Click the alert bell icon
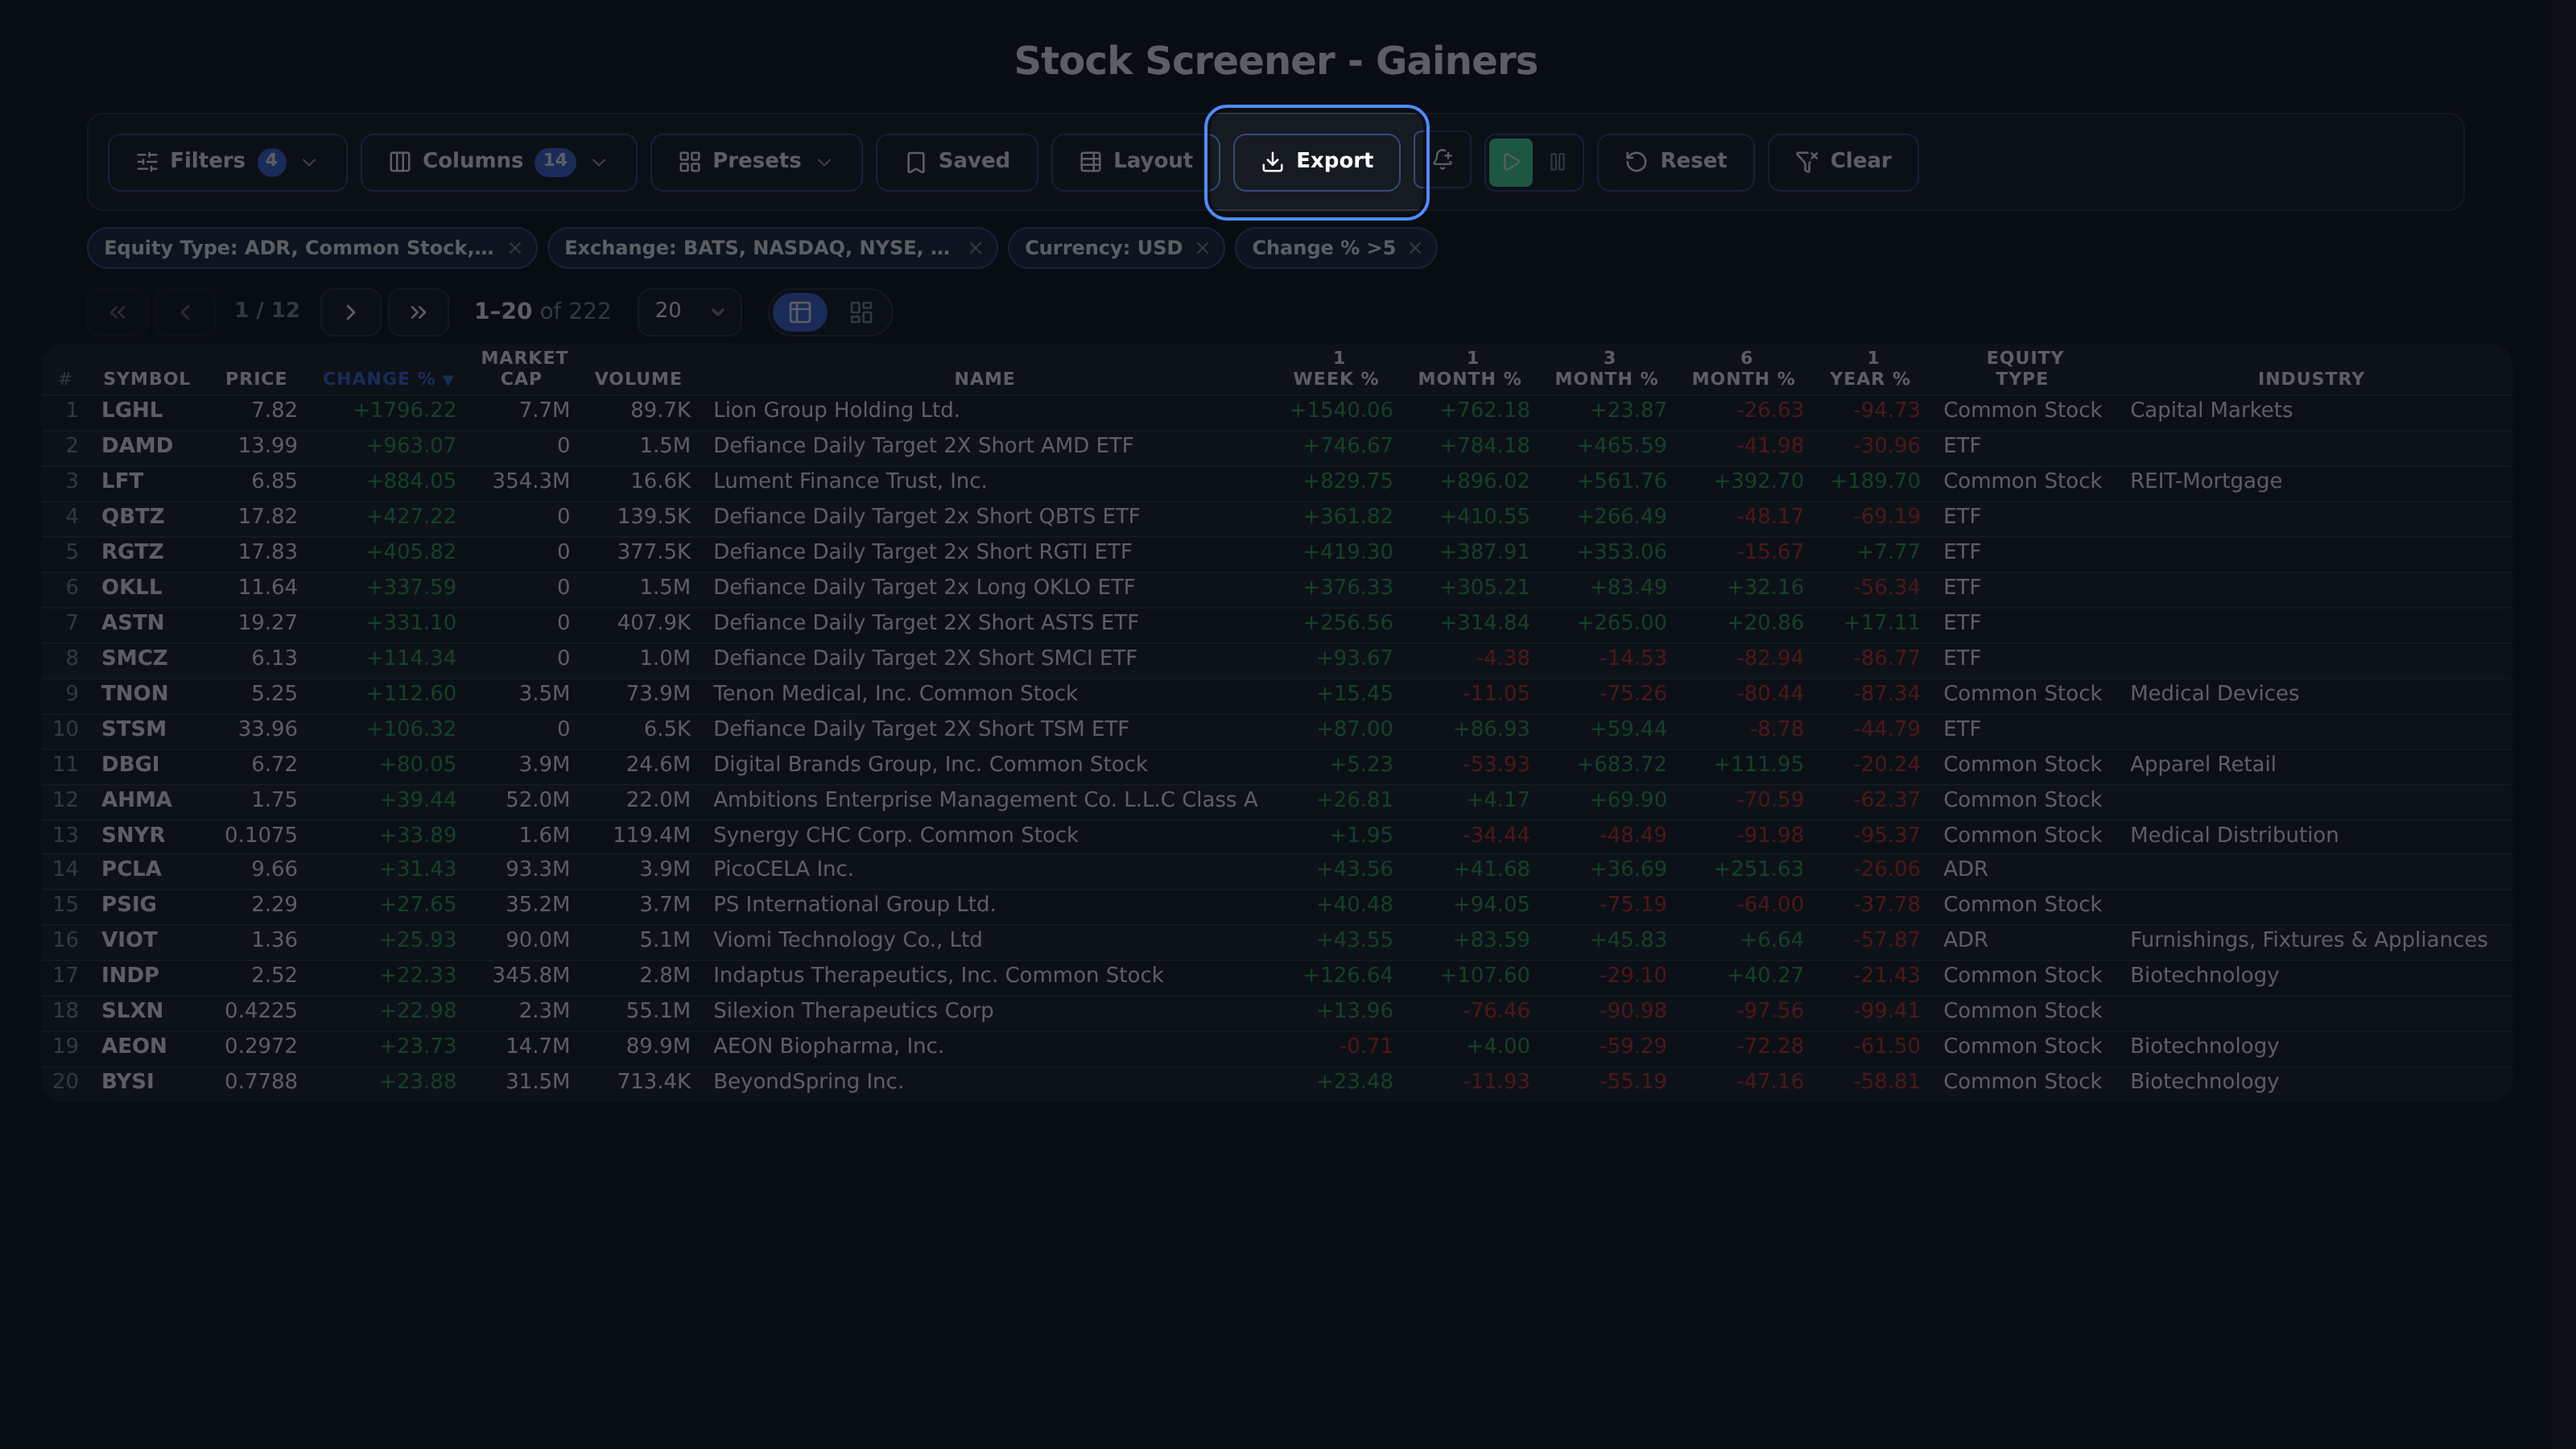 click(1443, 160)
